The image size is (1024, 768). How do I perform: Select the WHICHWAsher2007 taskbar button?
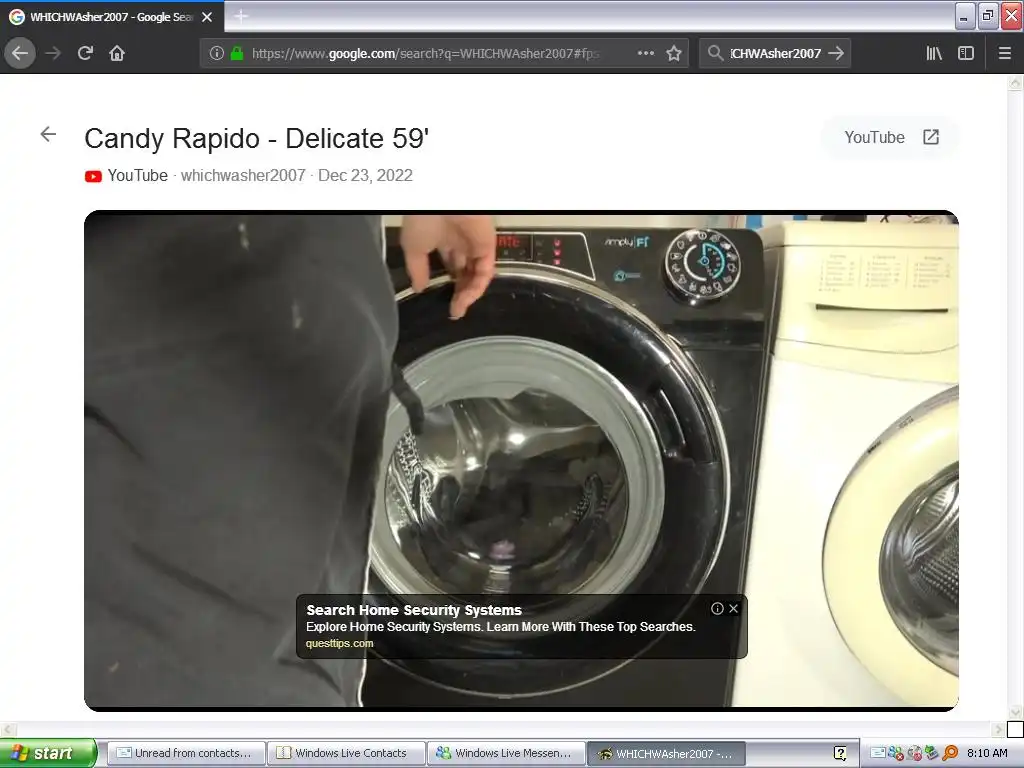tap(666, 753)
